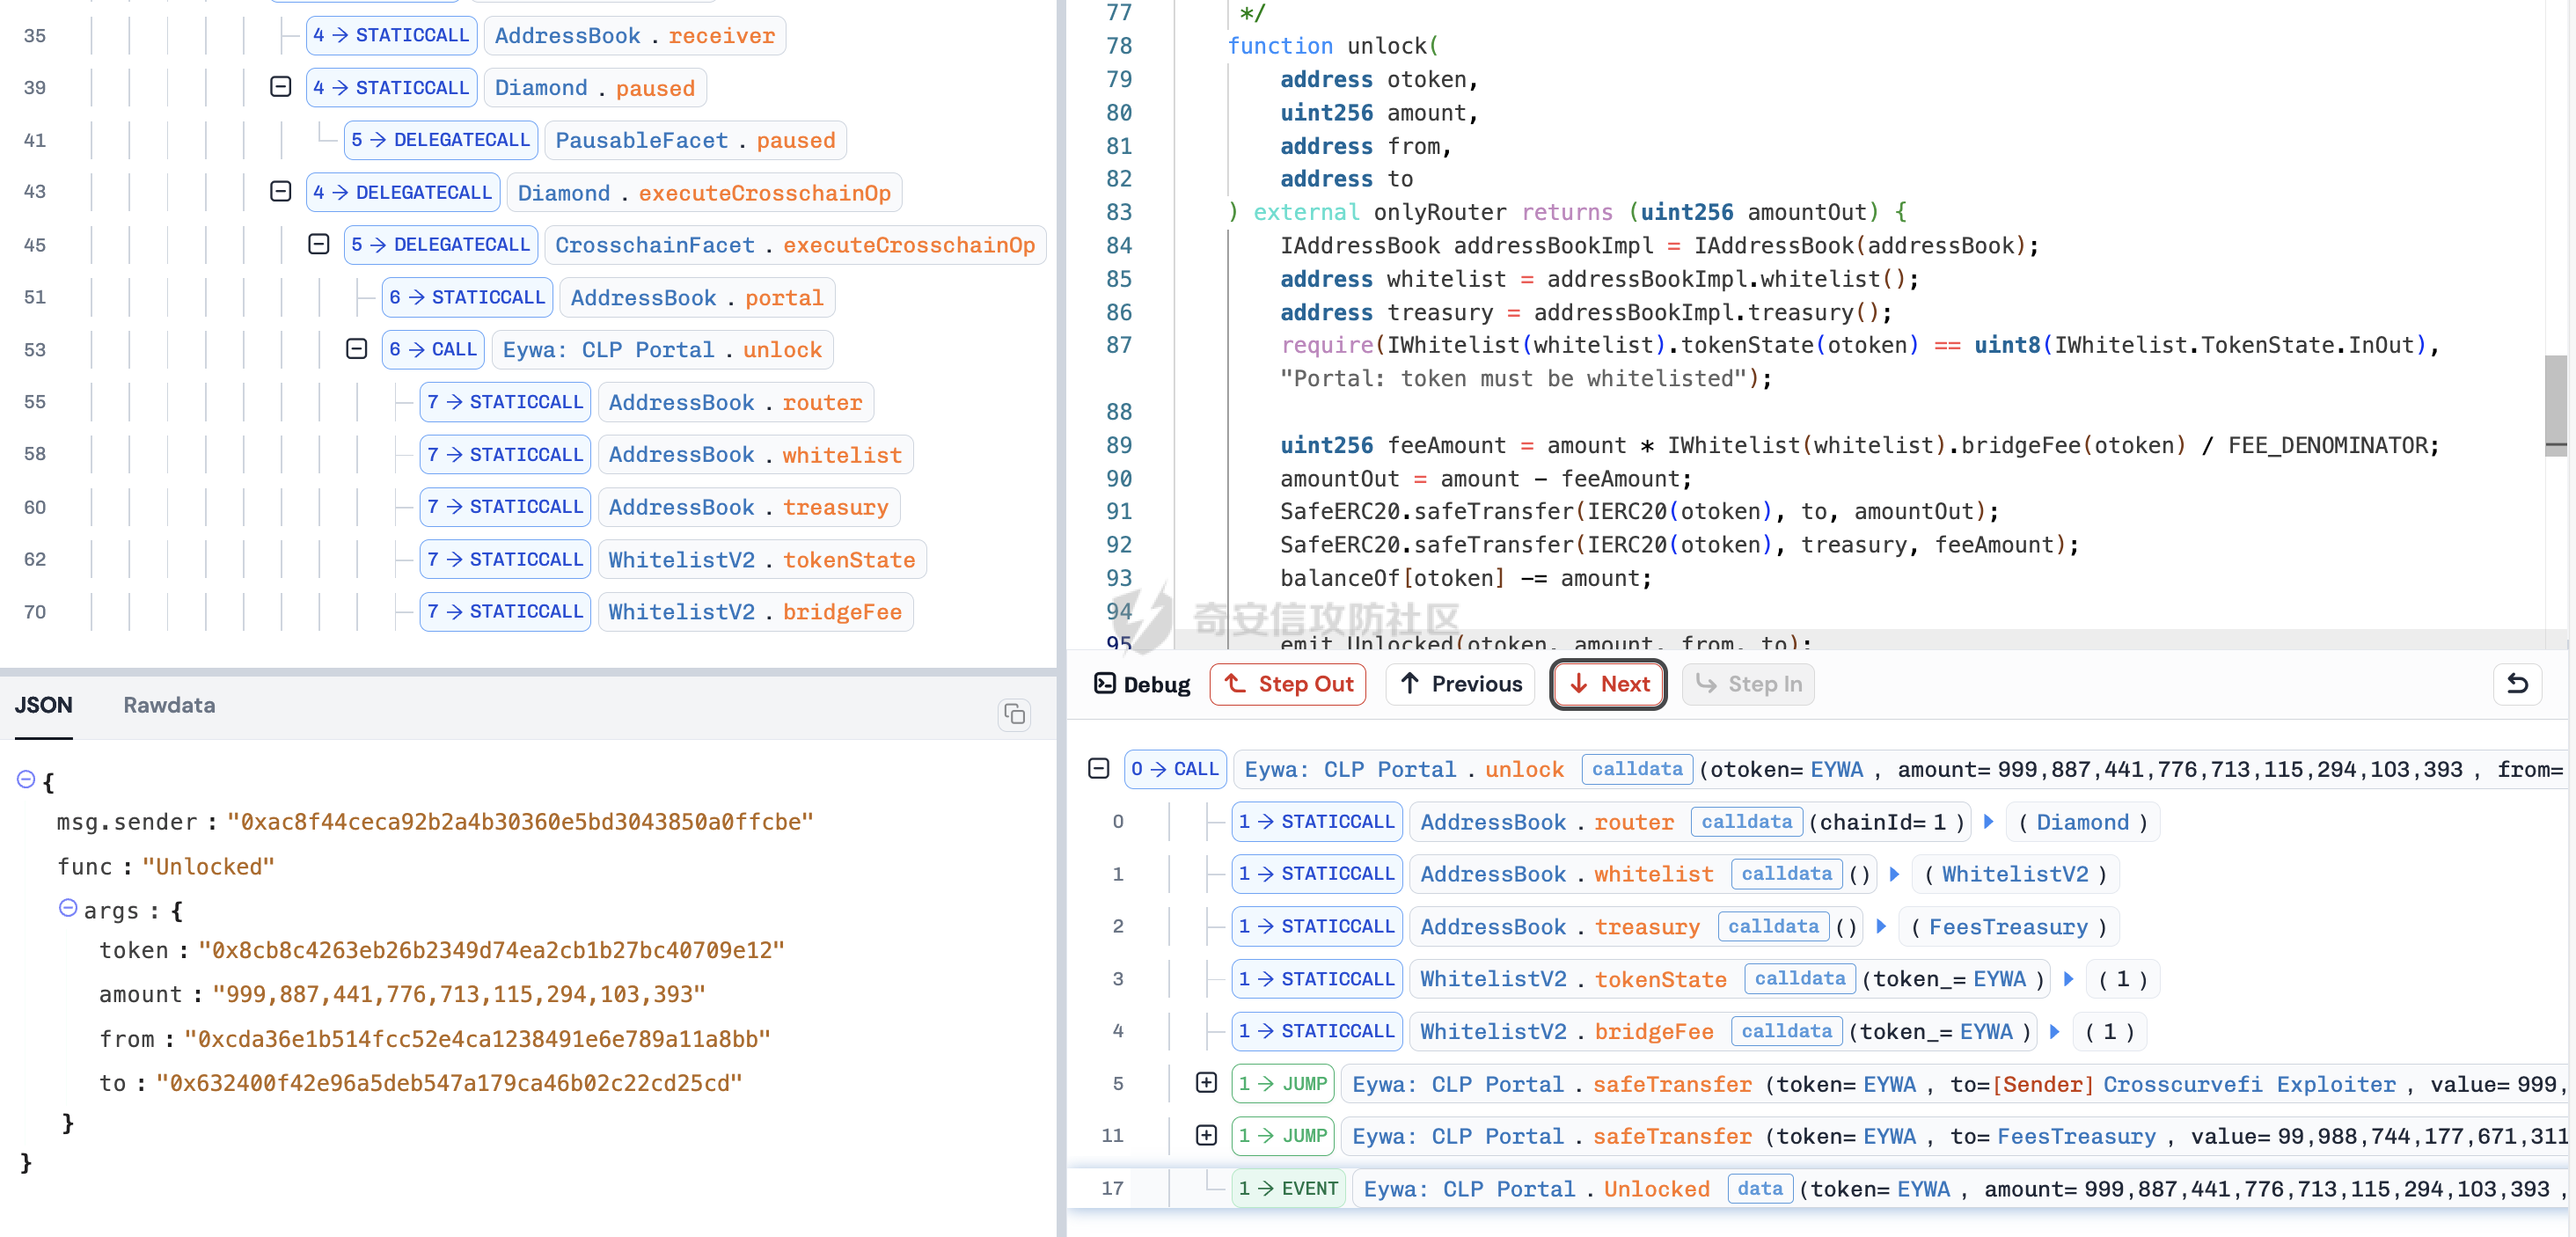Collapse the args object in JSON
This screenshot has height=1237, width=2576.
[68, 908]
